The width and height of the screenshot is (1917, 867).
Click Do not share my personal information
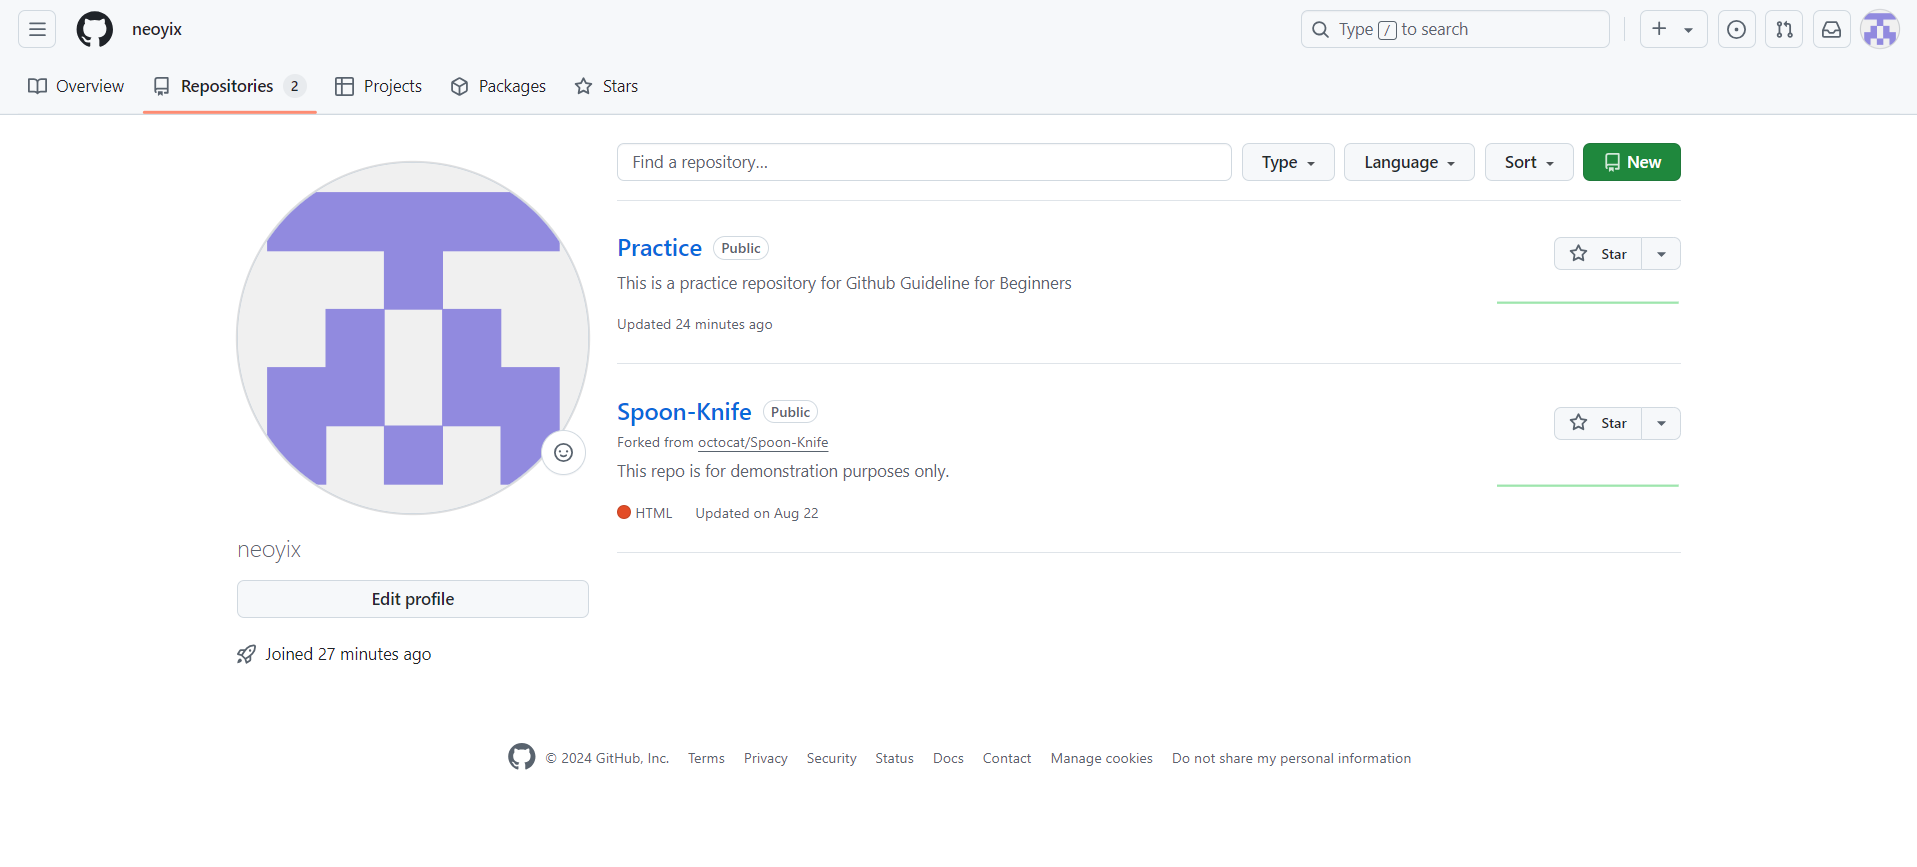click(x=1292, y=758)
